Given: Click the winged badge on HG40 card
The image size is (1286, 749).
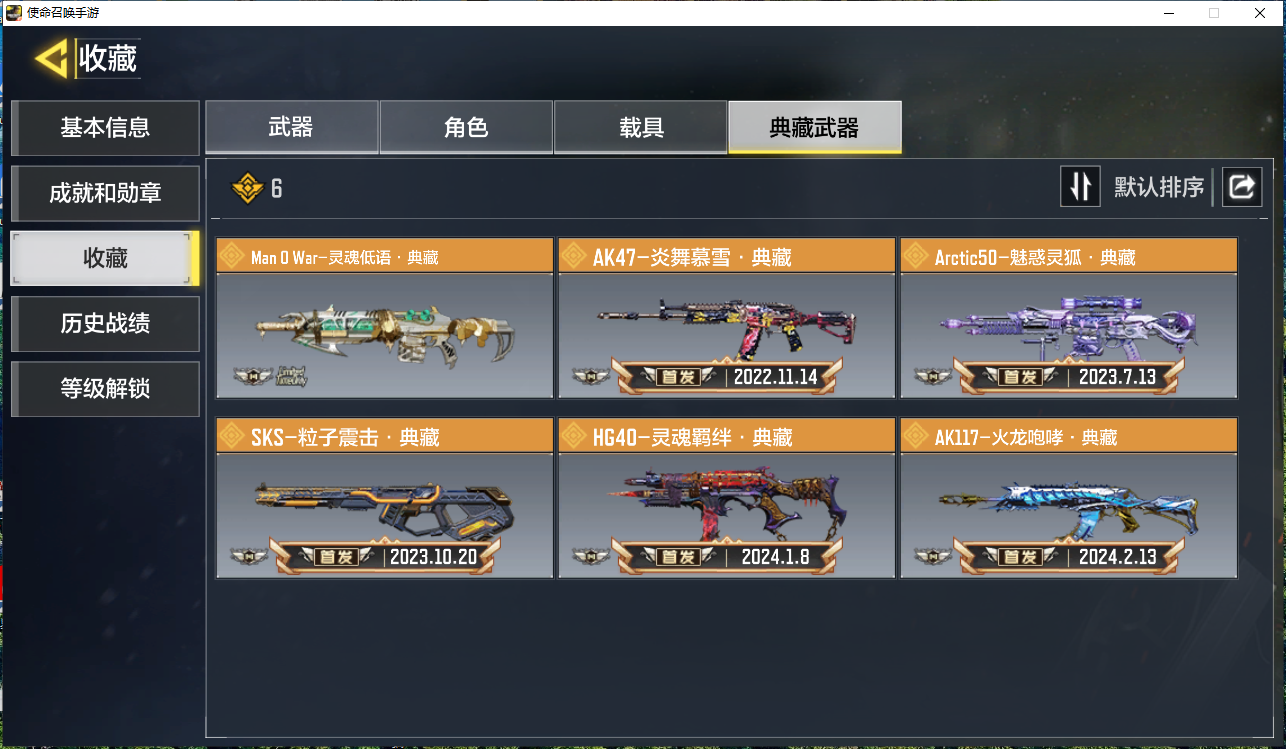Looking at the screenshot, I should 592,556.
